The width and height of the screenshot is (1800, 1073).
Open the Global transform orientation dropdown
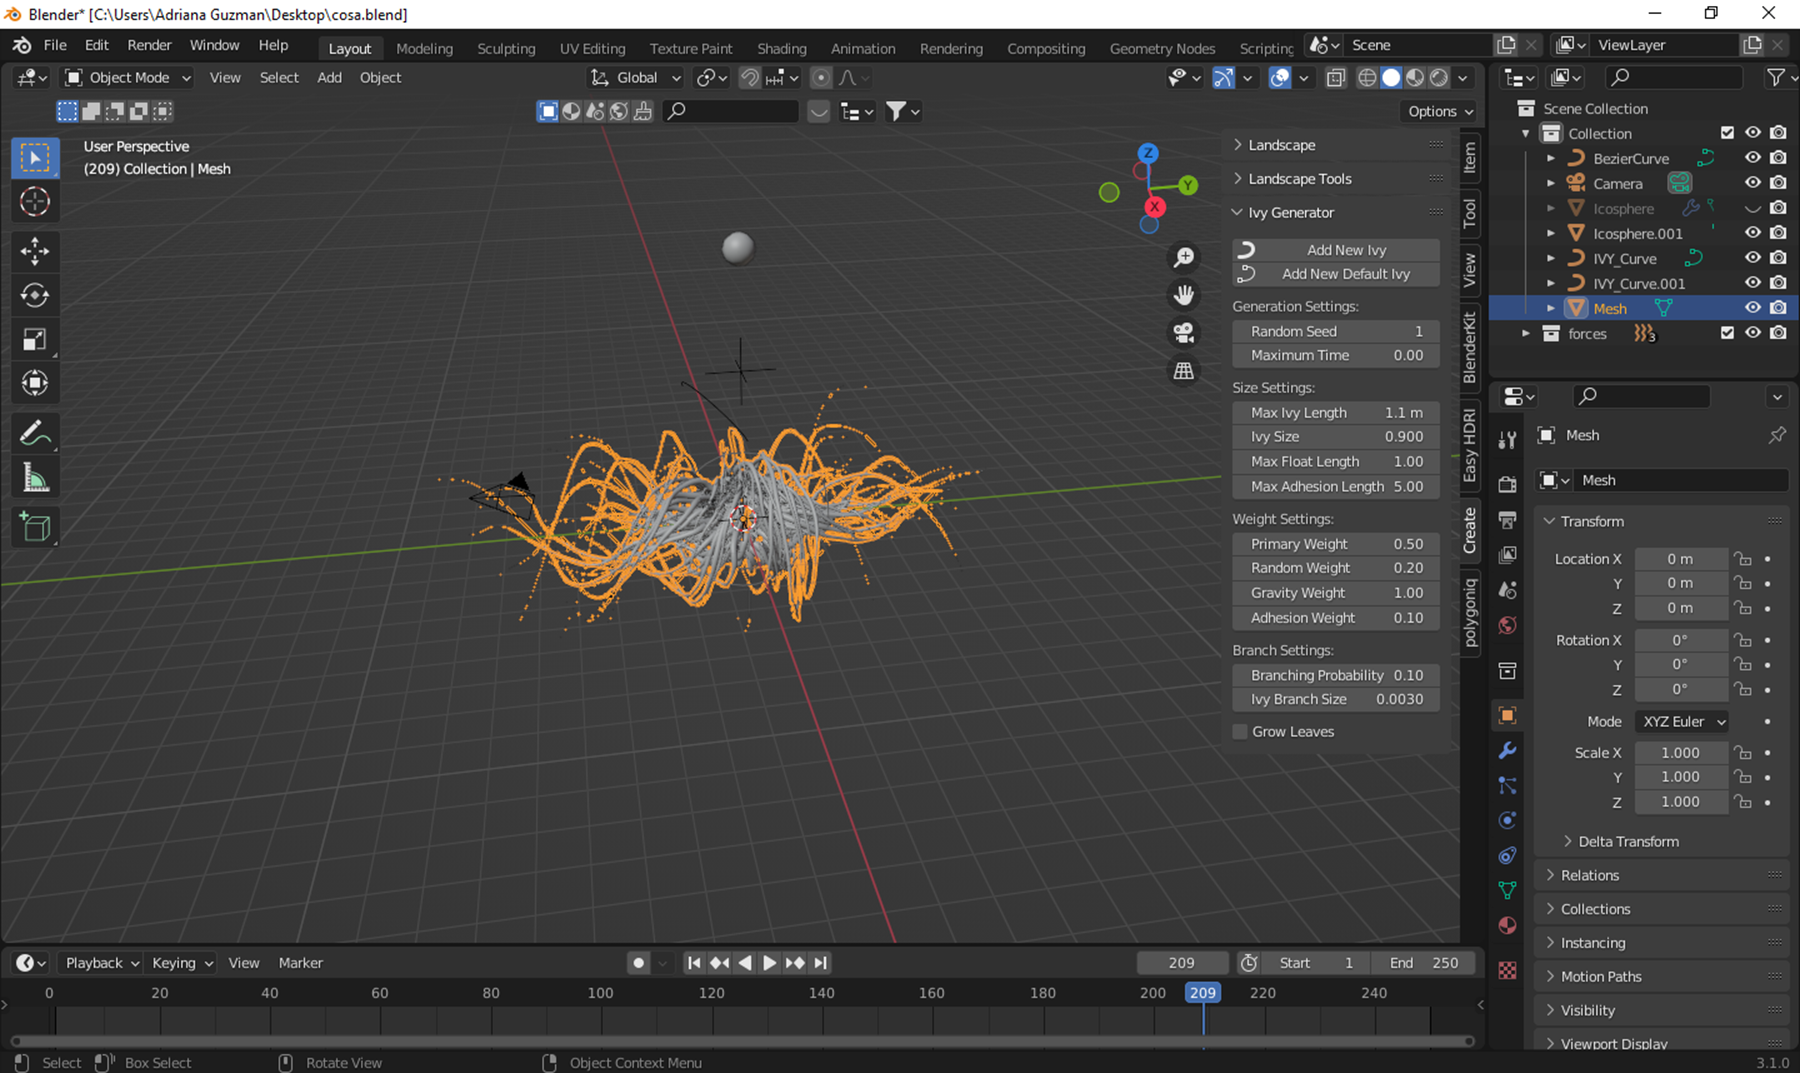[x=635, y=78]
